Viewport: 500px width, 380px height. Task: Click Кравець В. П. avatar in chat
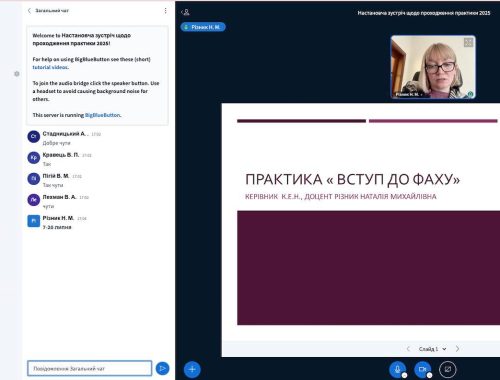[x=34, y=158]
